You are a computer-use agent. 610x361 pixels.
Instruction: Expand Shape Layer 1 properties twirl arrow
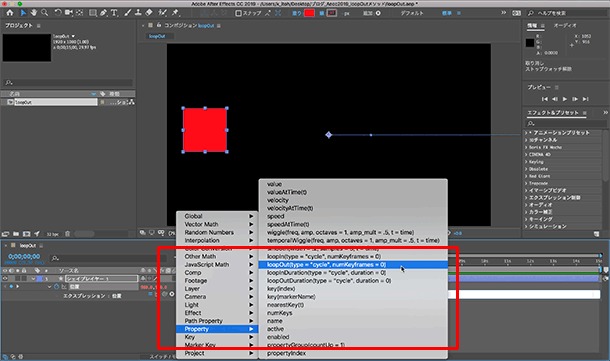[x=33, y=279]
